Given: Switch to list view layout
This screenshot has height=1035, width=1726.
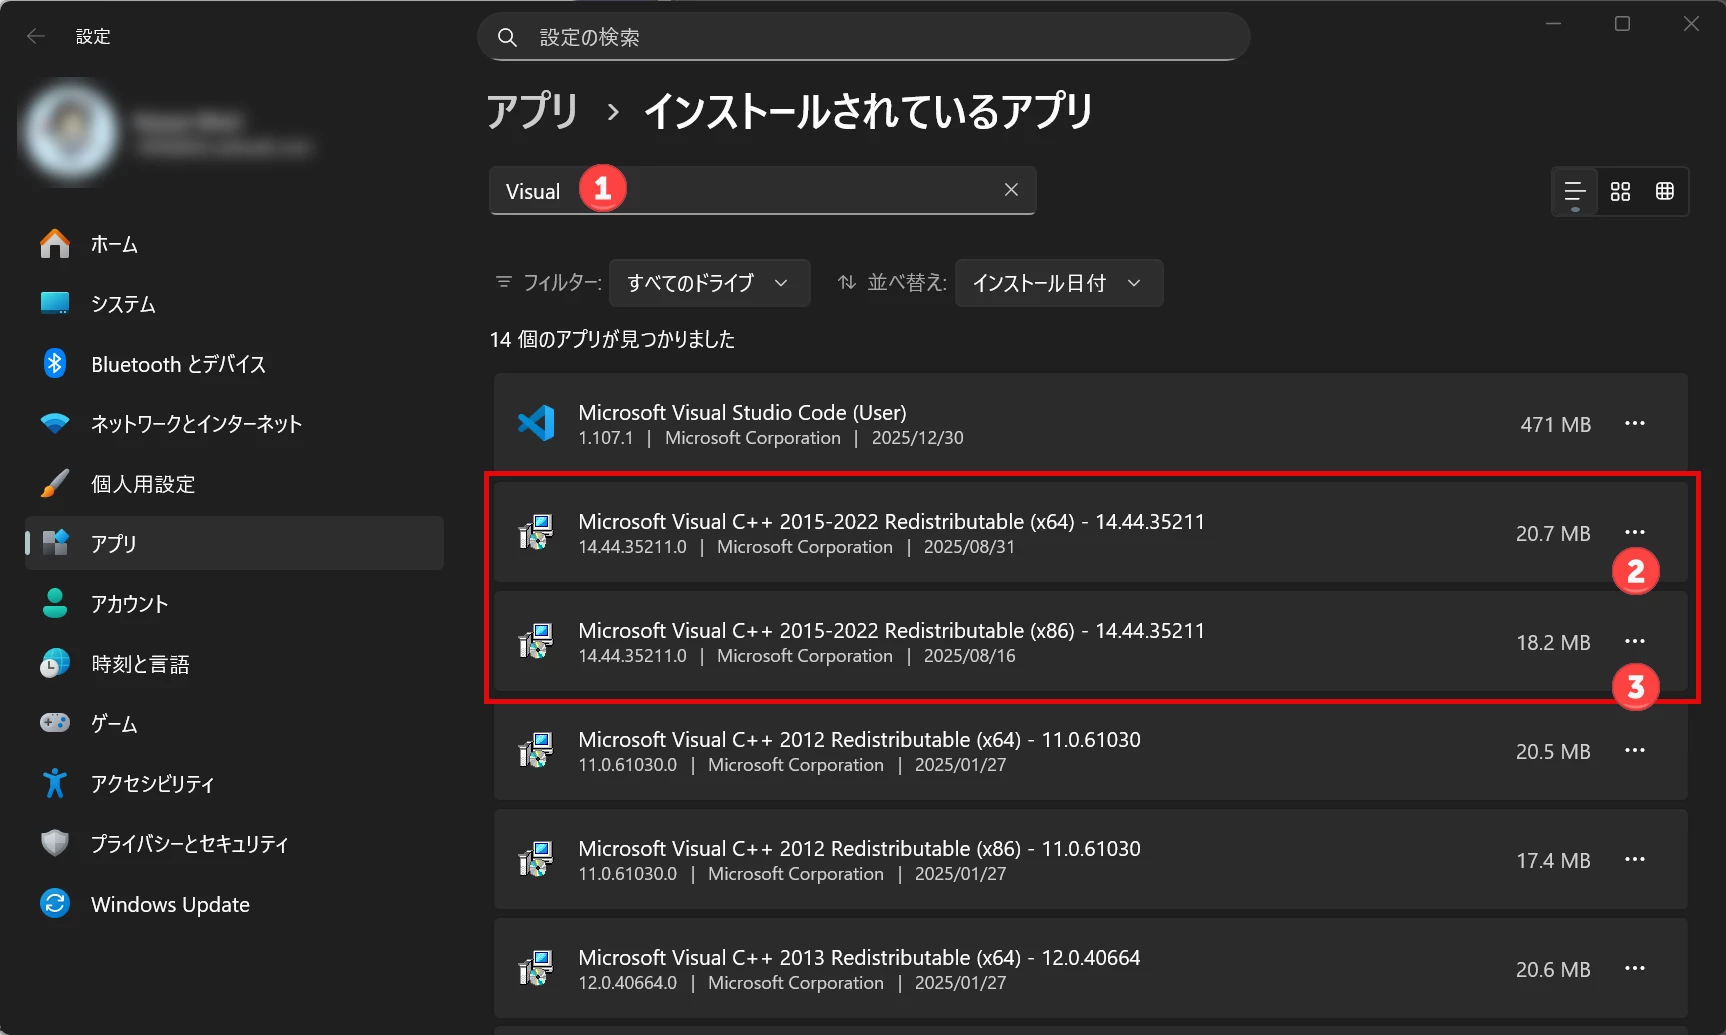Looking at the screenshot, I should pyautogui.click(x=1574, y=191).
